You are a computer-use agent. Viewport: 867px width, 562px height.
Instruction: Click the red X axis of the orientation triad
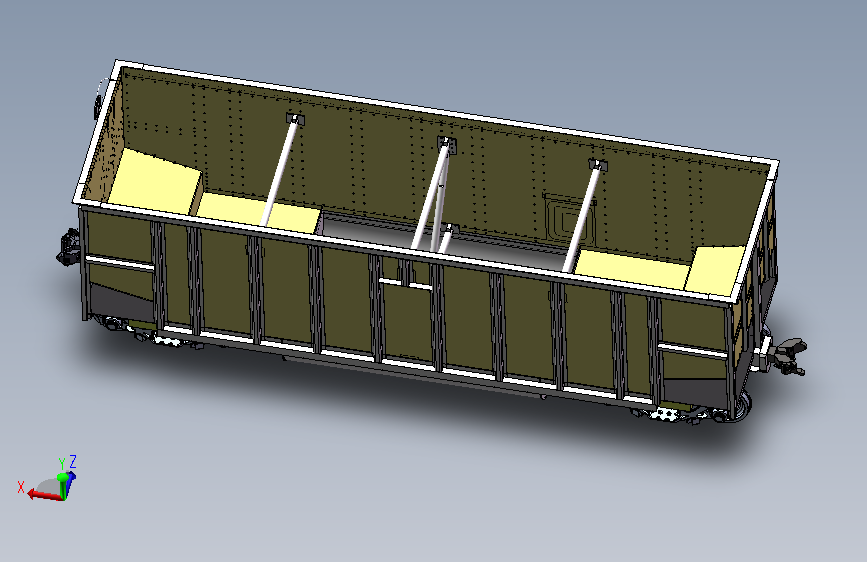(x=44, y=495)
